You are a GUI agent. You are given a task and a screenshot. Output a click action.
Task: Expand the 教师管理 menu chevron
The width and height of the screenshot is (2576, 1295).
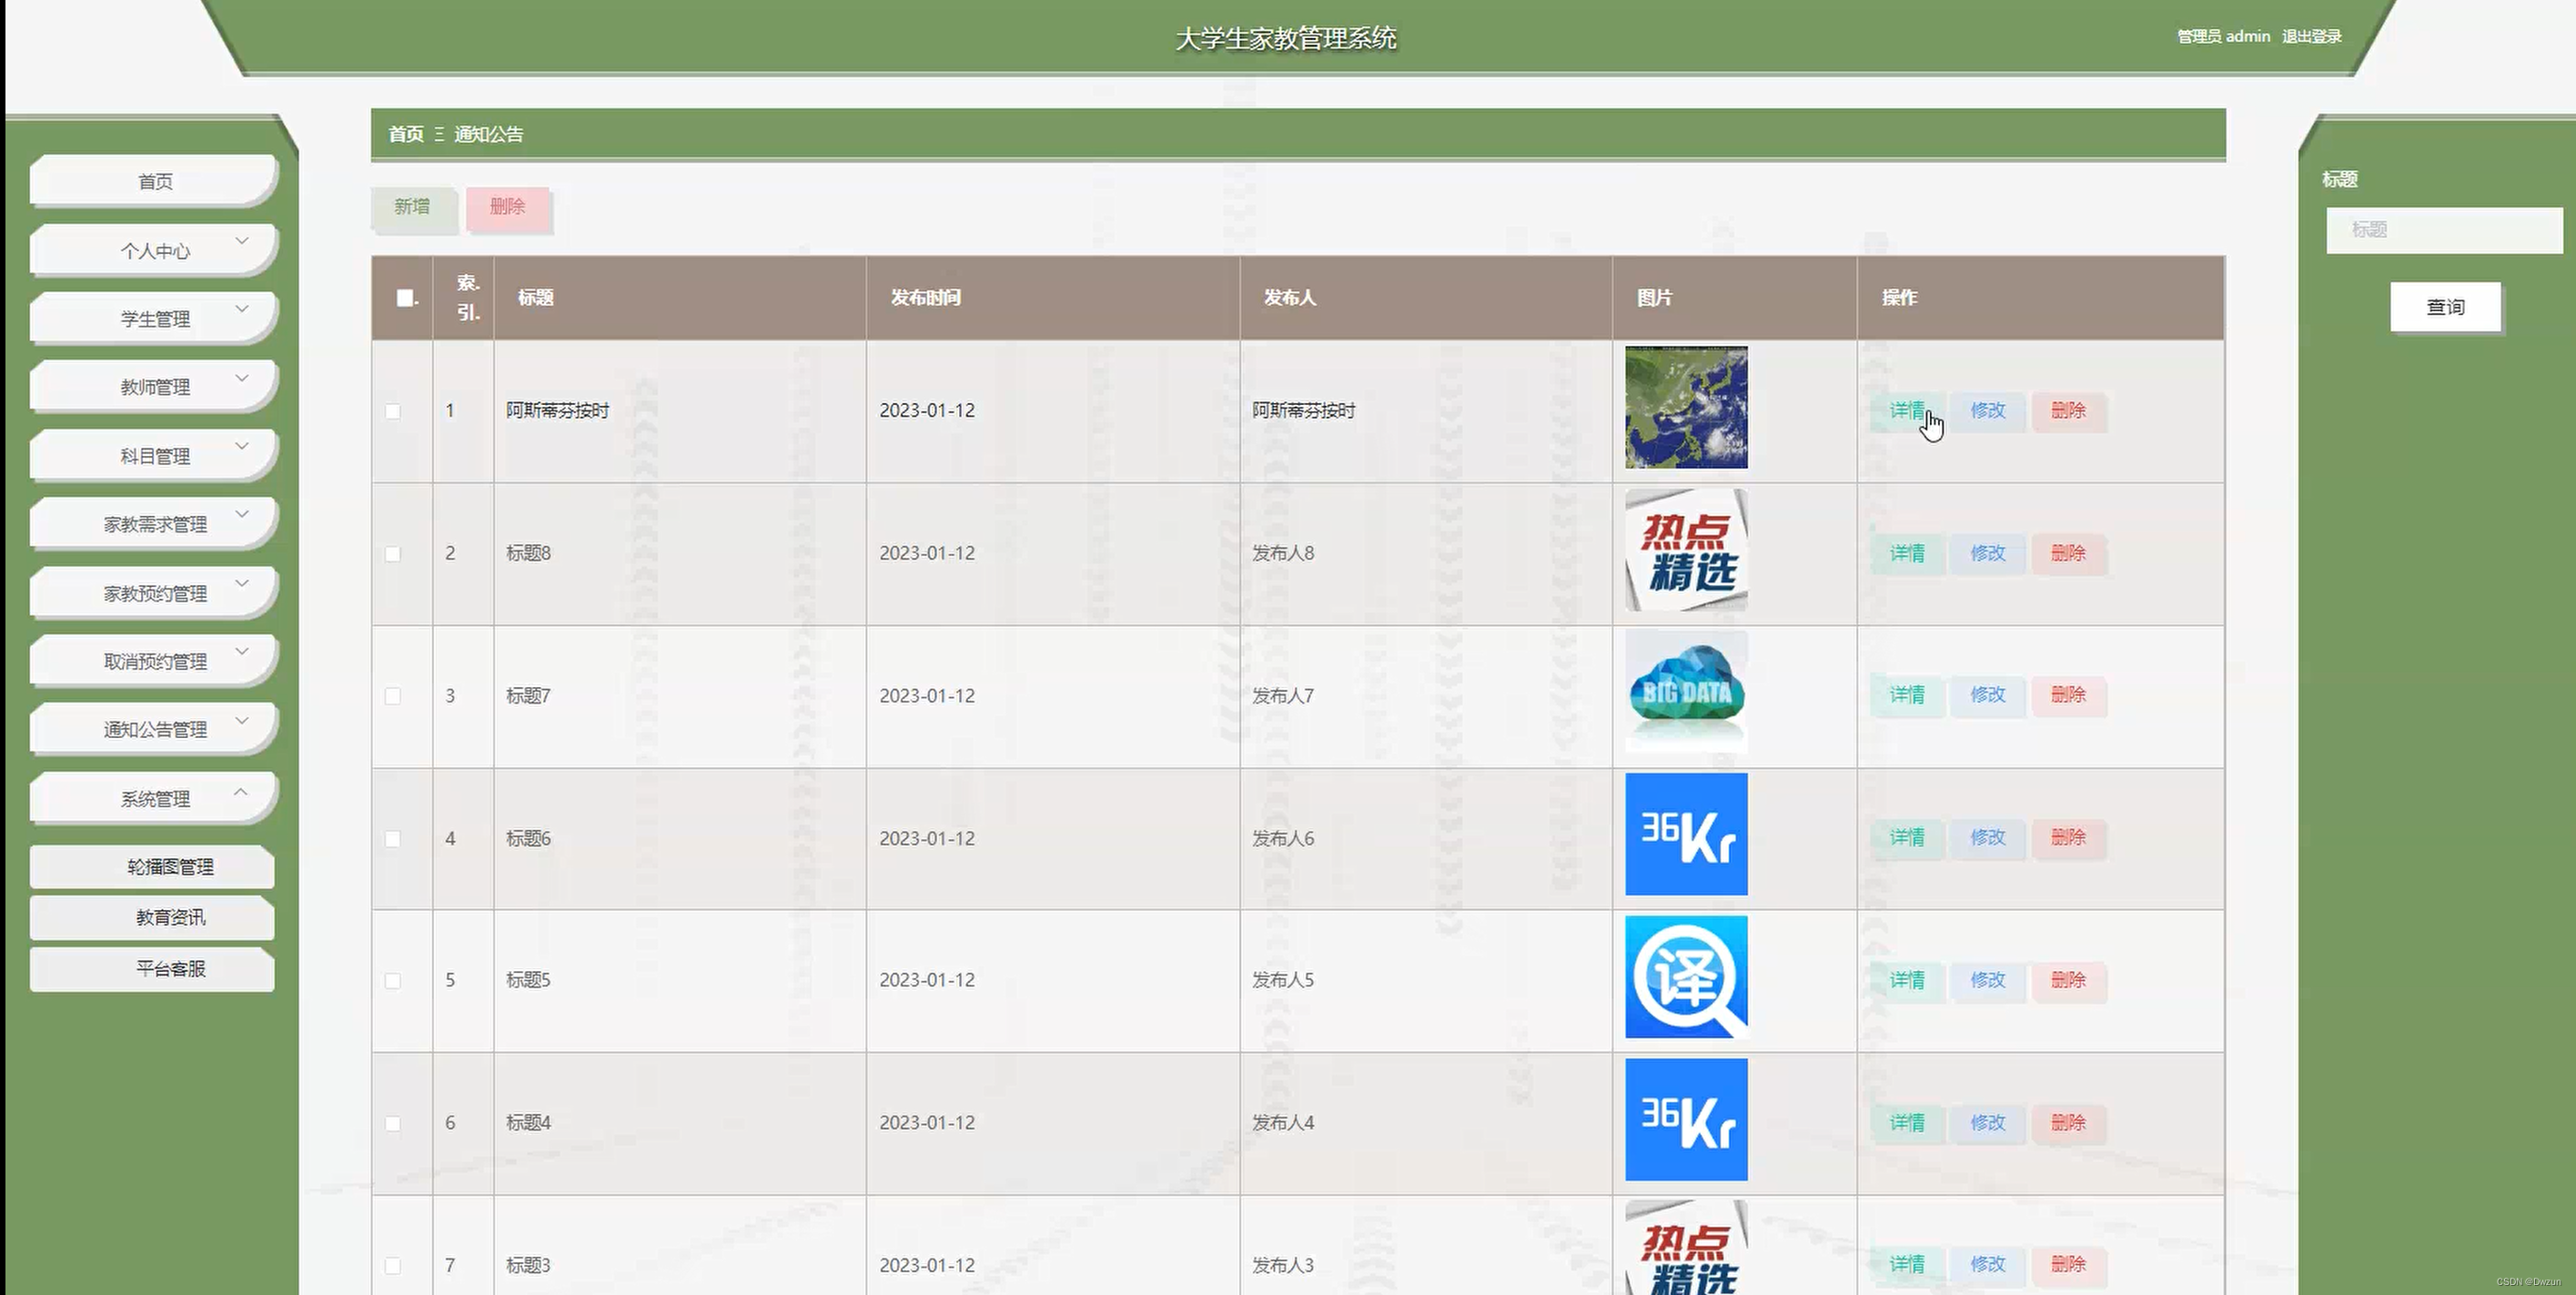(242, 378)
